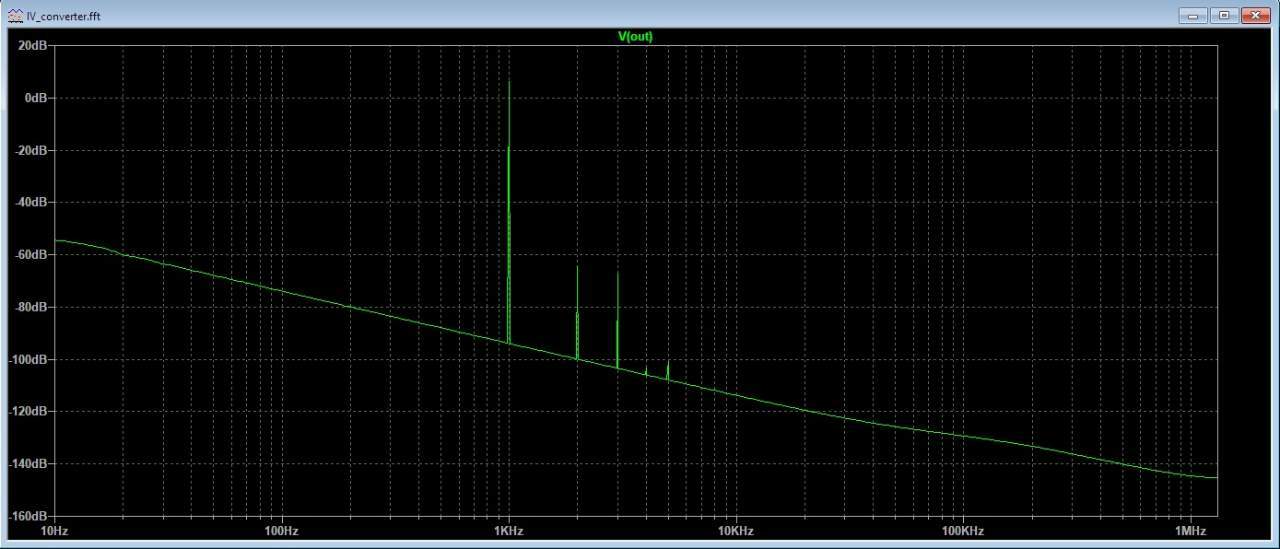Viewport: 1280px width, 549px height.
Task: Minimize the FFT plot window
Action: (1193, 15)
